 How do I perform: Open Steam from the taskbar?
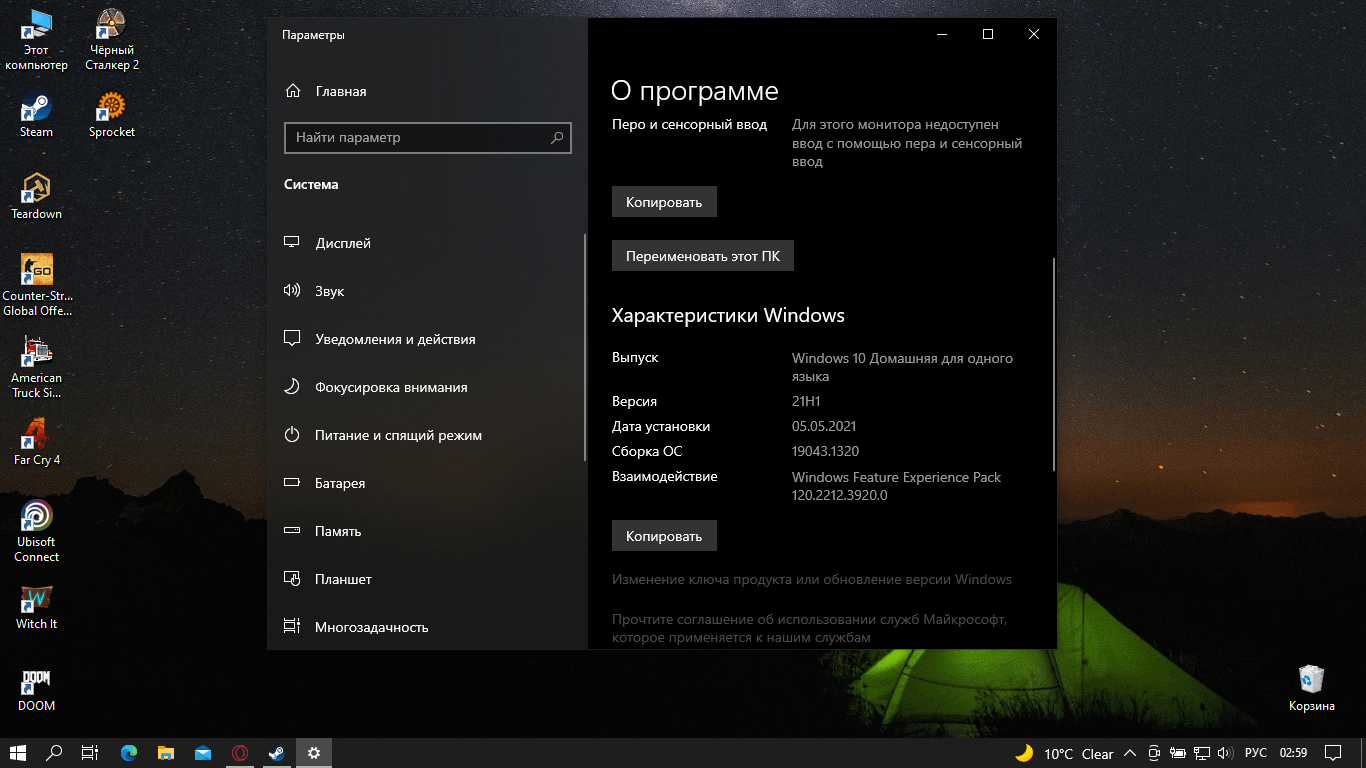click(277, 752)
